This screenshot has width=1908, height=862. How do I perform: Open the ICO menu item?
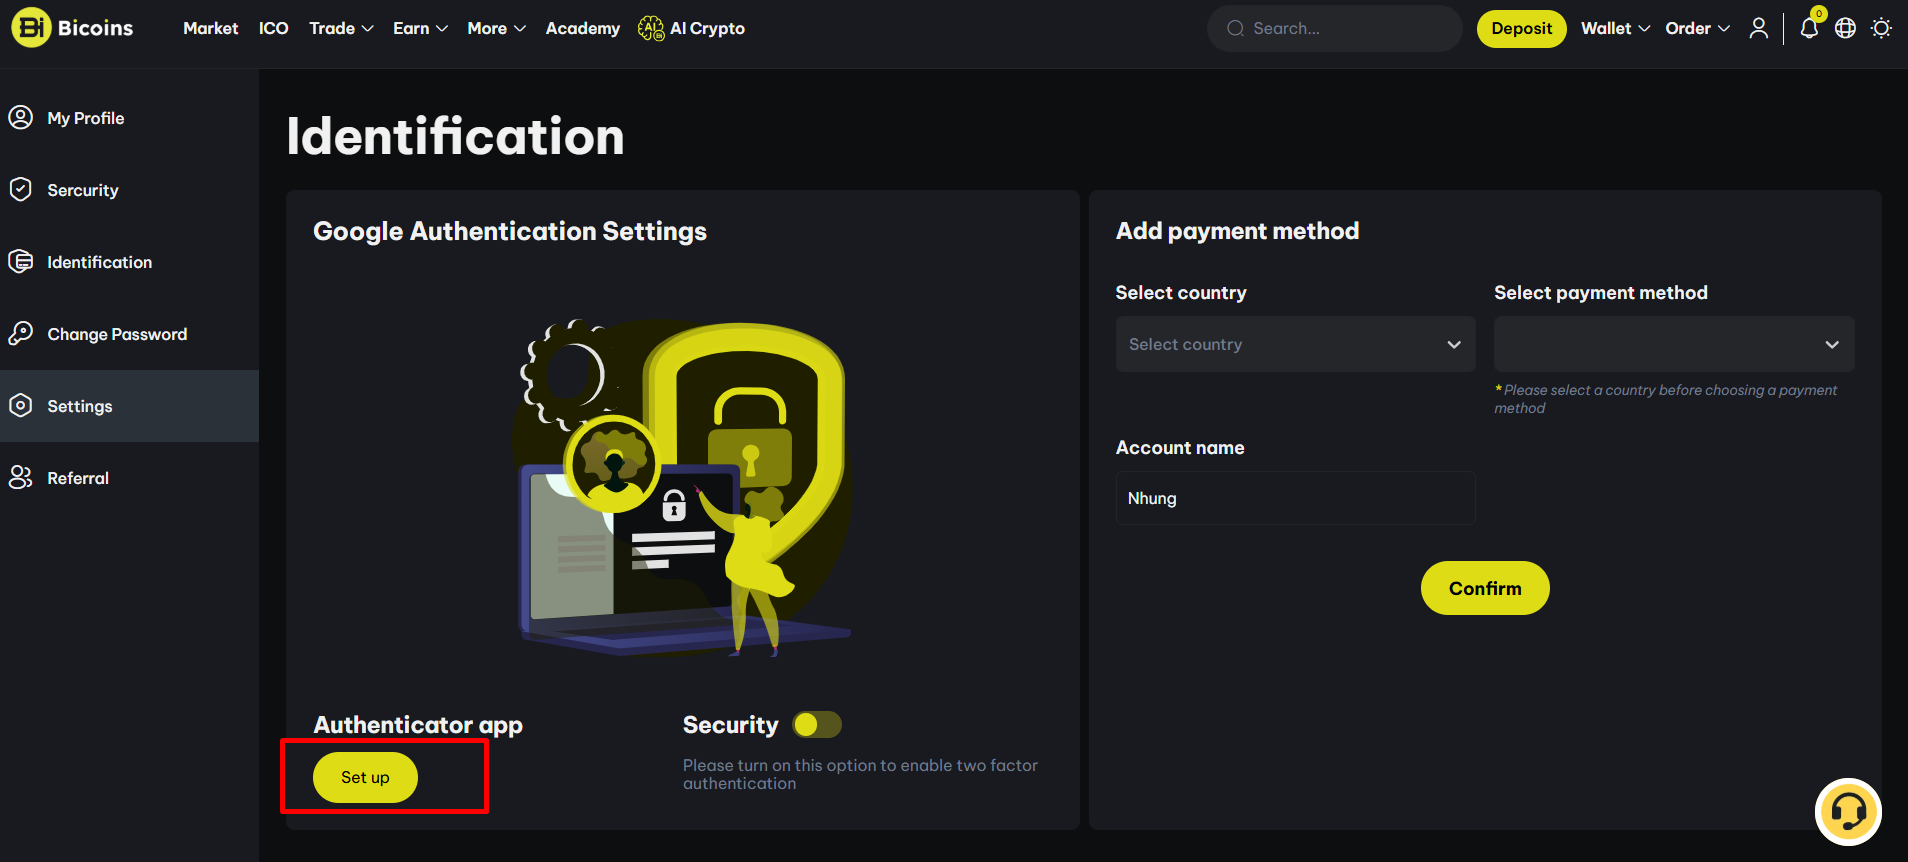pos(273,28)
